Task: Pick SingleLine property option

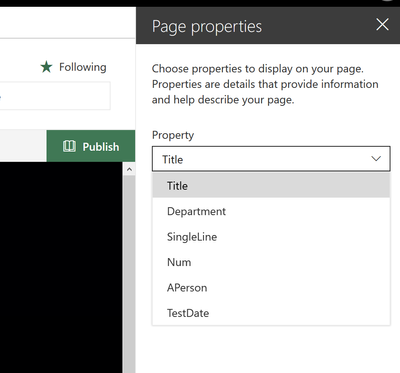Action: (271, 237)
